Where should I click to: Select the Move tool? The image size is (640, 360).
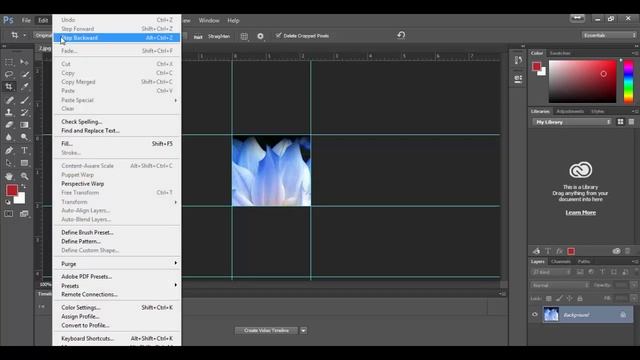24,62
